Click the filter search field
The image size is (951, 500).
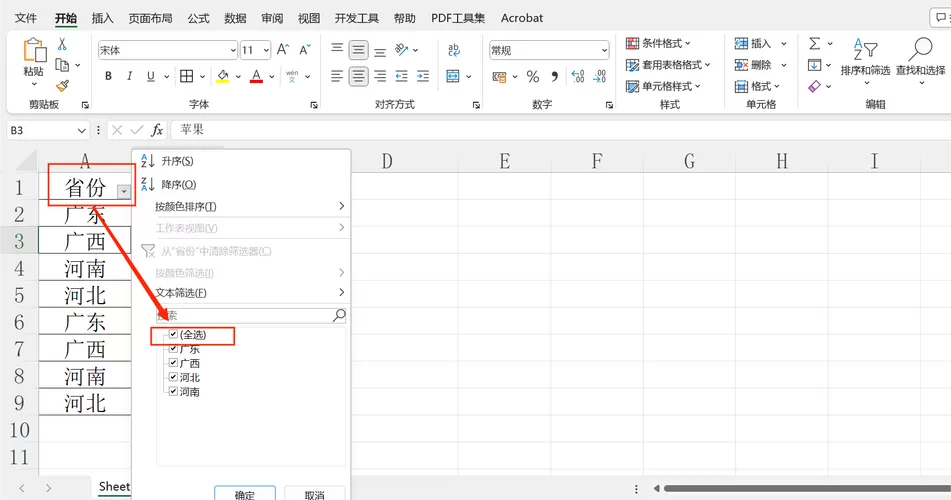pos(251,316)
